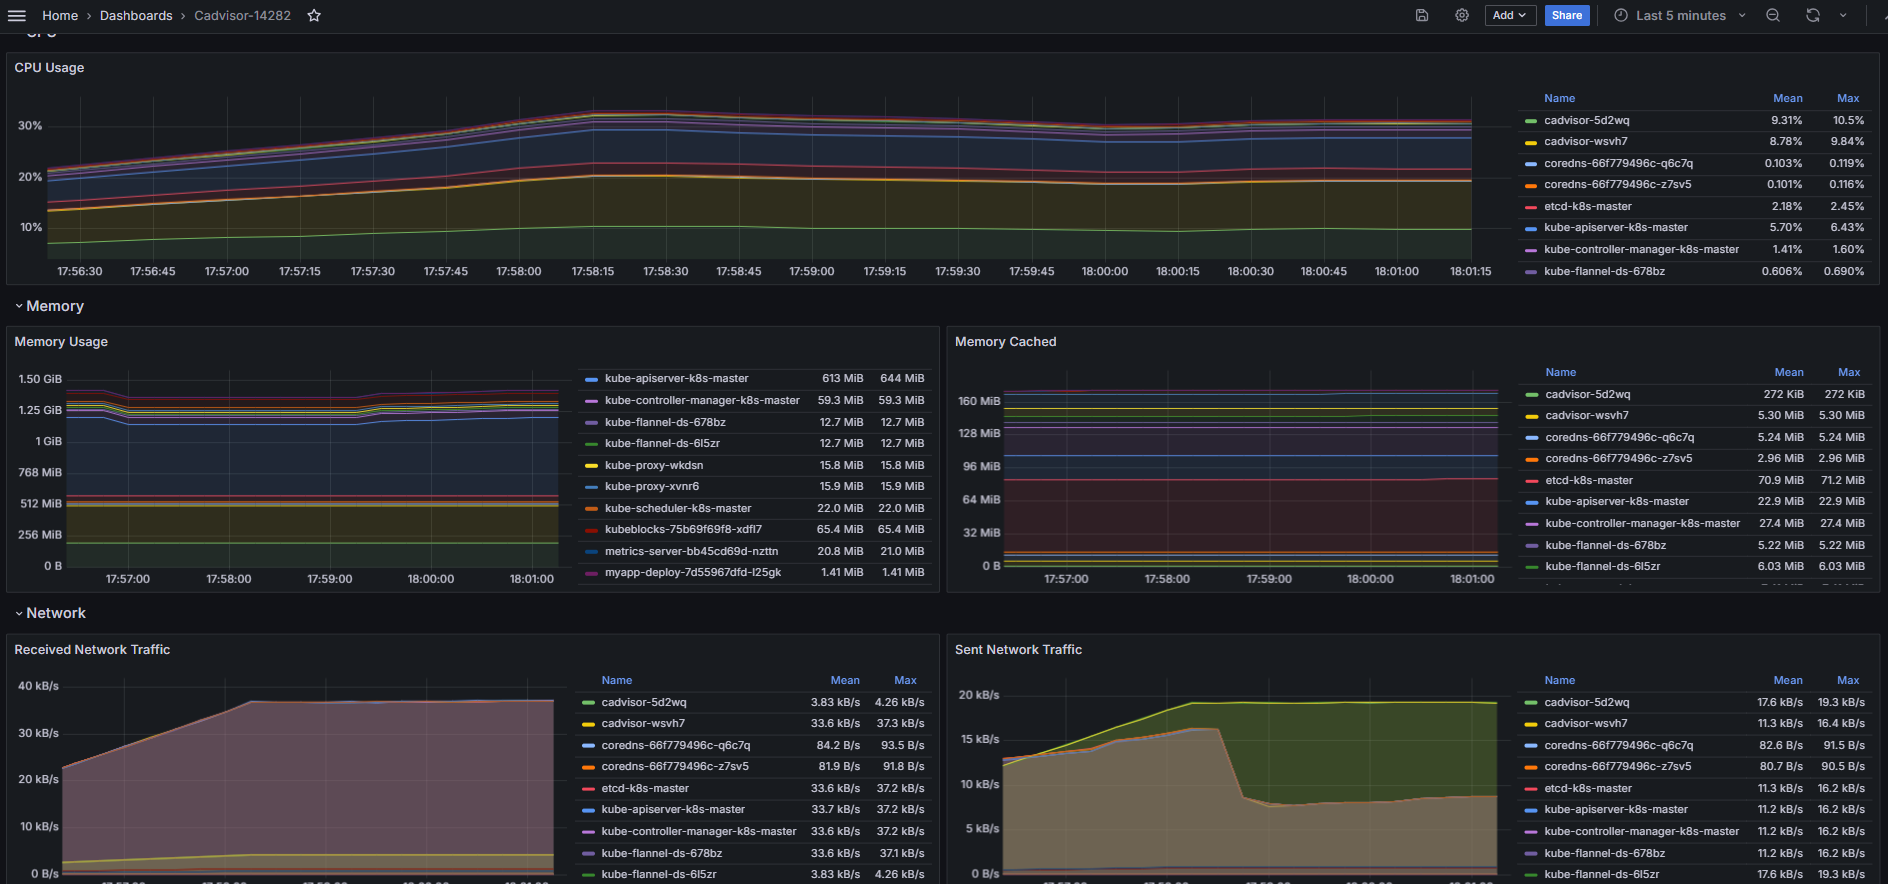Open the refresh interval dropdown arrow
The image size is (1888, 884).
click(x=1843, y=15)
